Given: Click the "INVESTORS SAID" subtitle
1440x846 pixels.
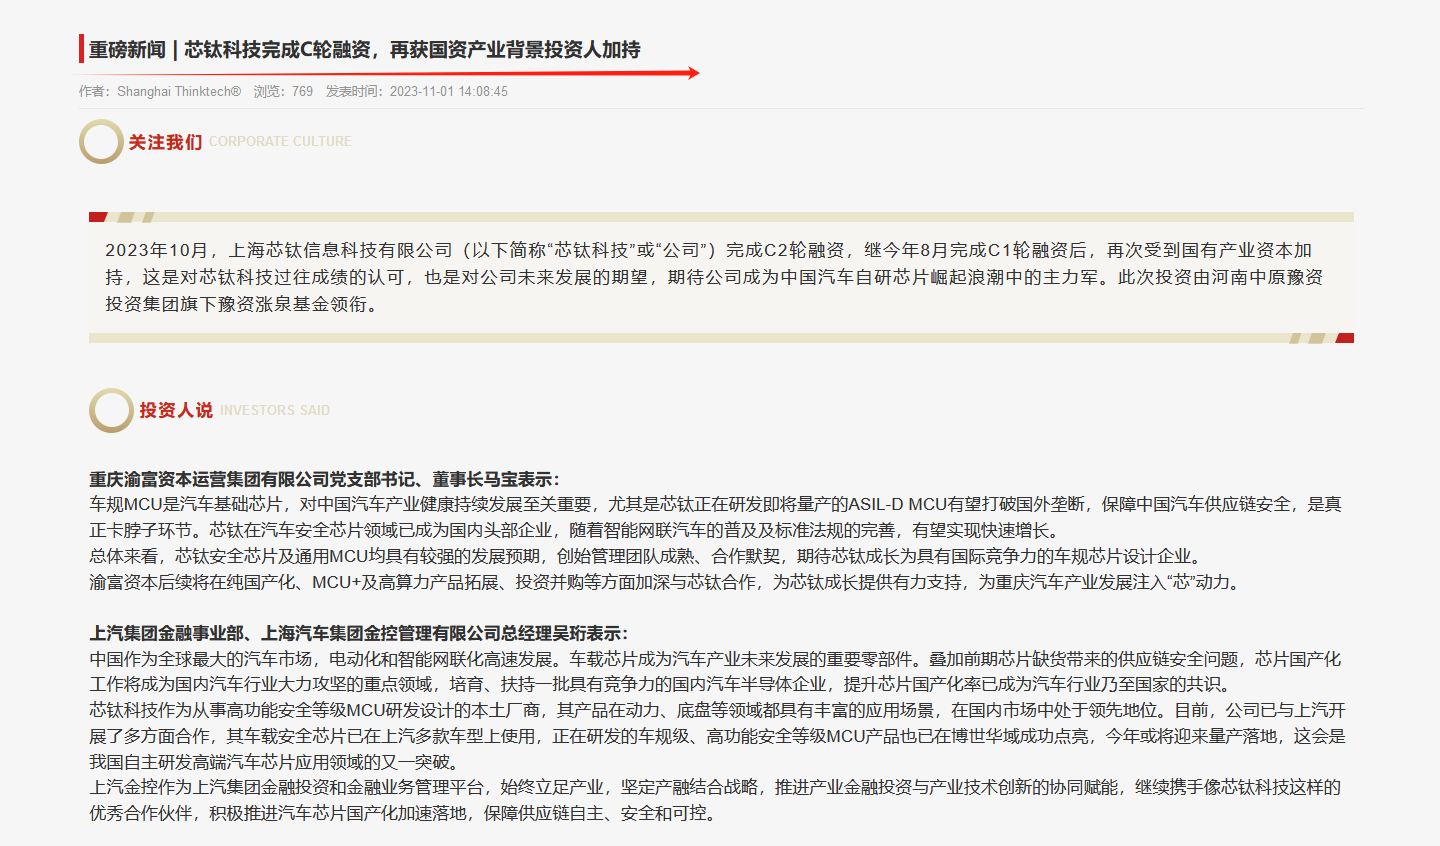Looking at the screenshot, I should 275,410.
